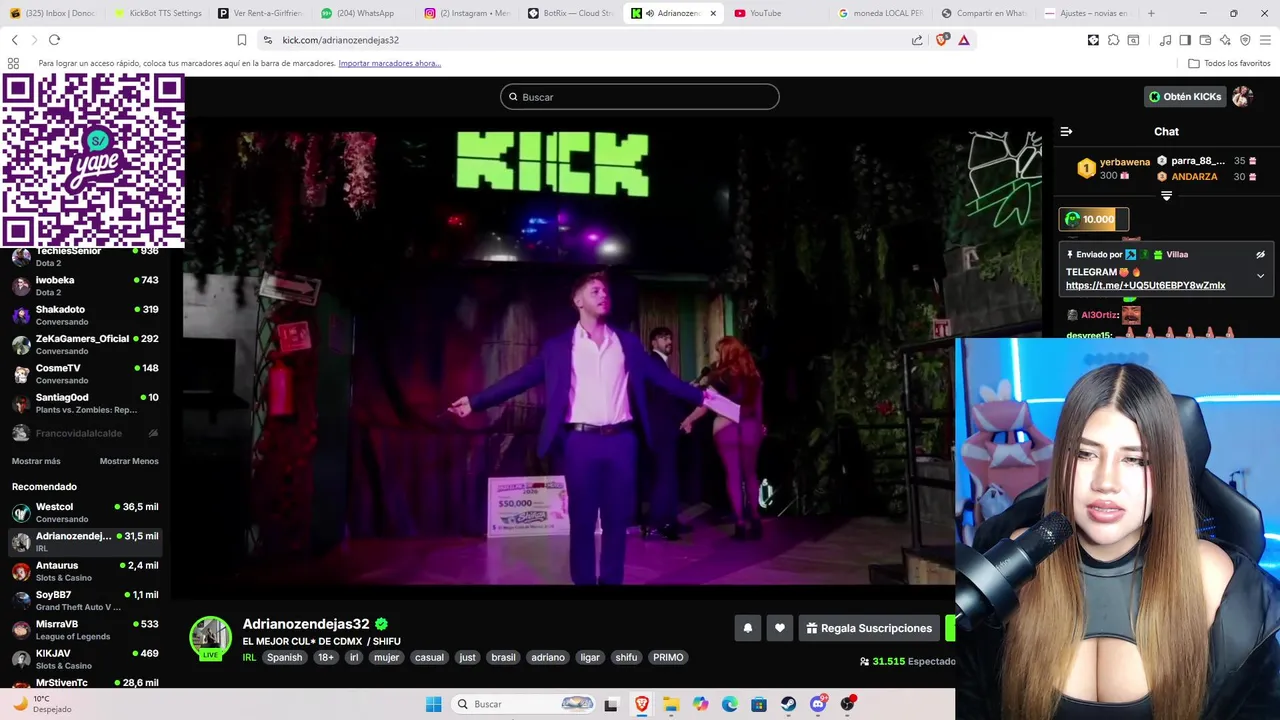Open CosmeTV followed channel

click(85, 373)
